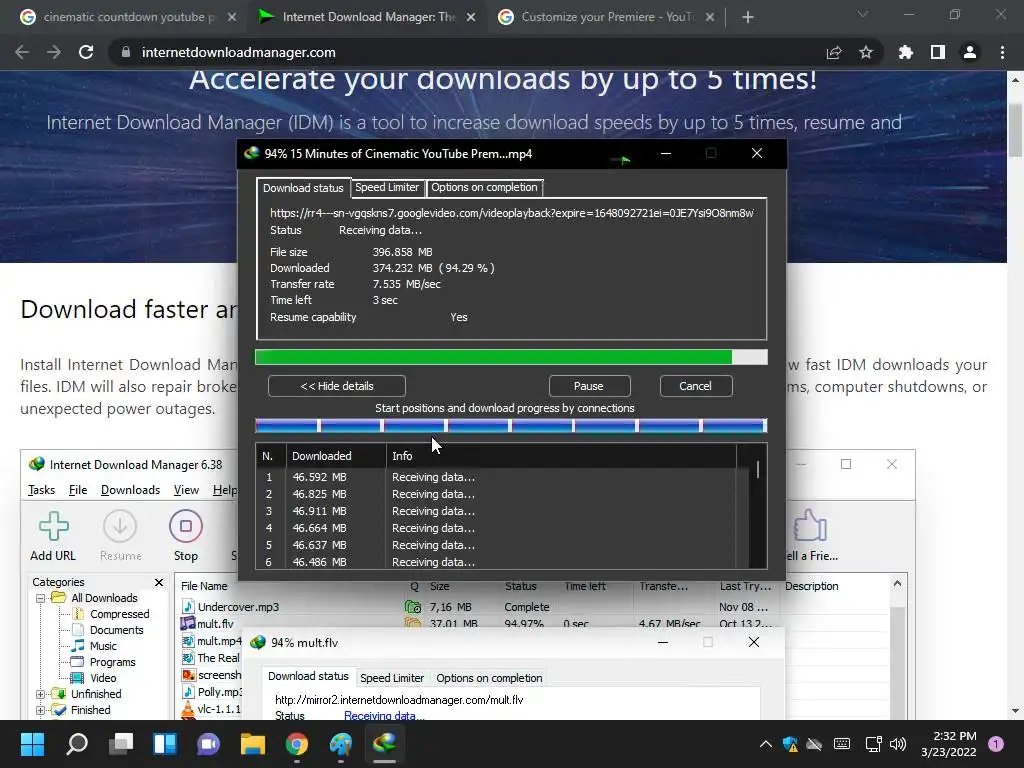
Task: Select the Compressed category
Action: click(119, 614)
